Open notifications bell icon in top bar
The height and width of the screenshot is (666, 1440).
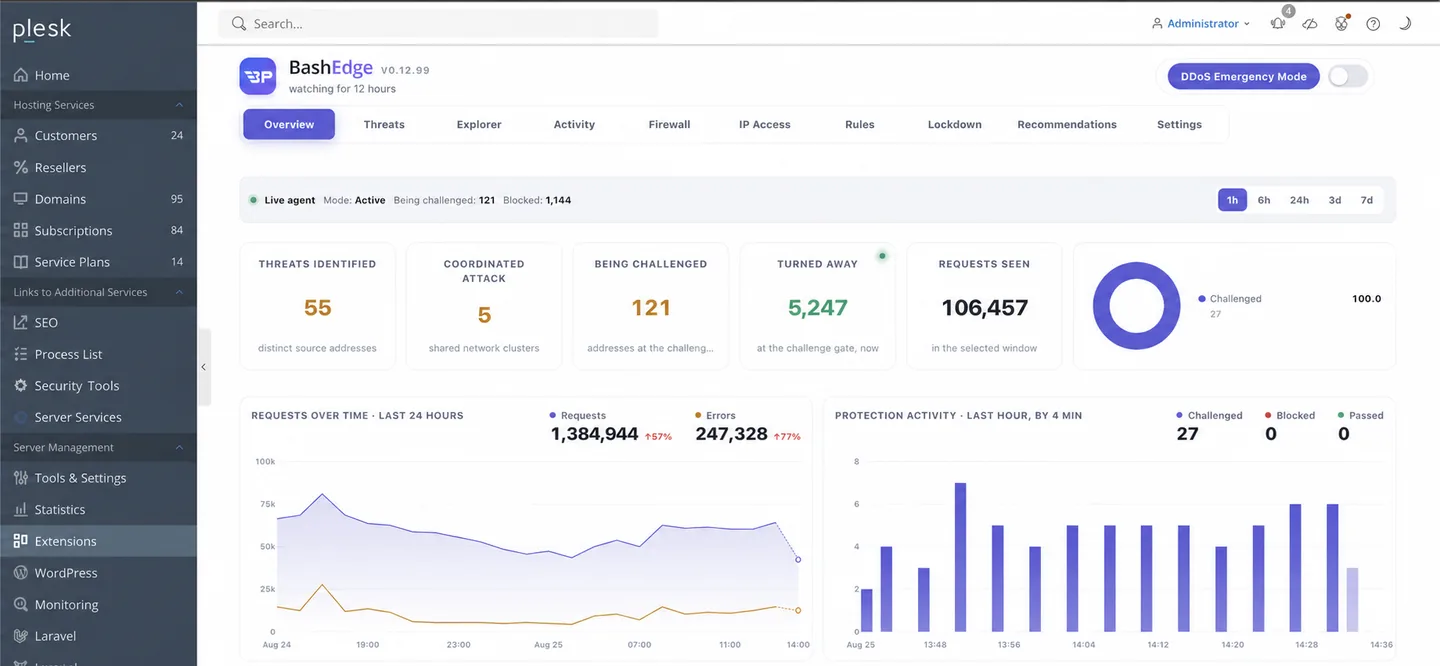[1277, 24]
